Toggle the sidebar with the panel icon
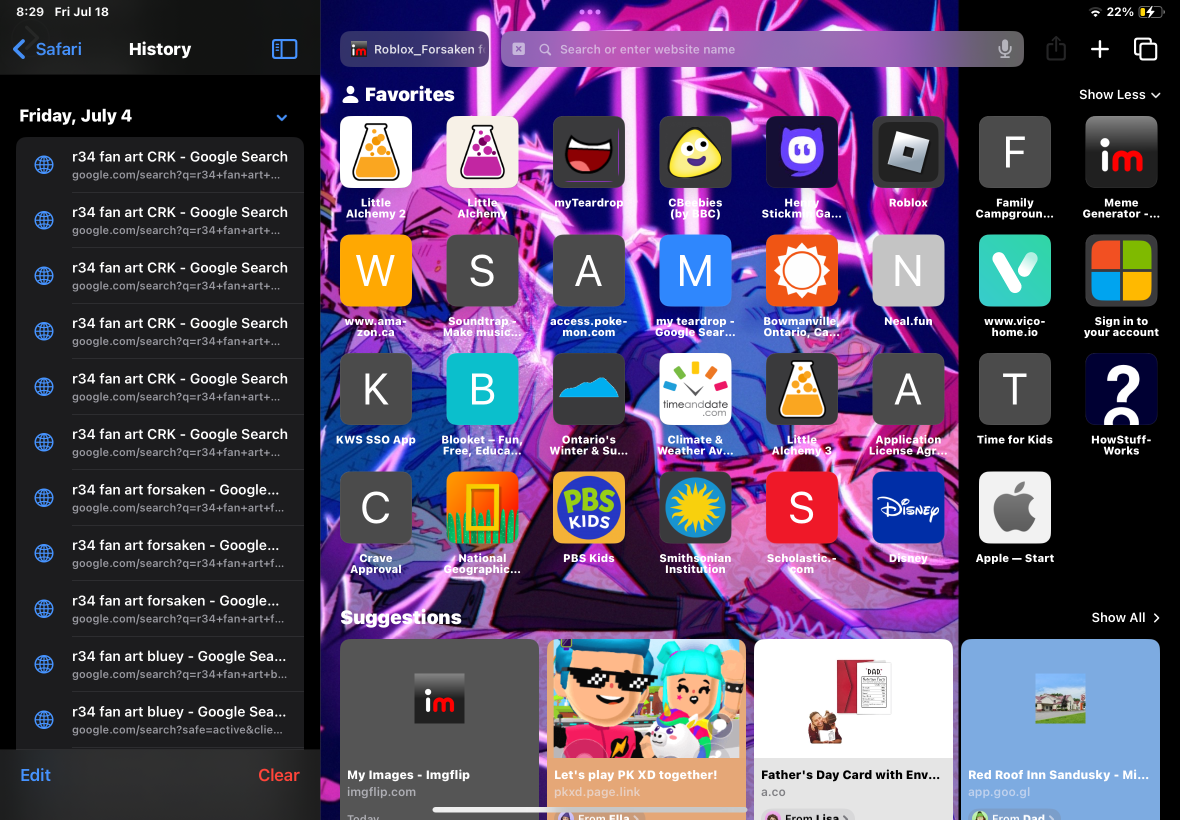 [284, 49]
